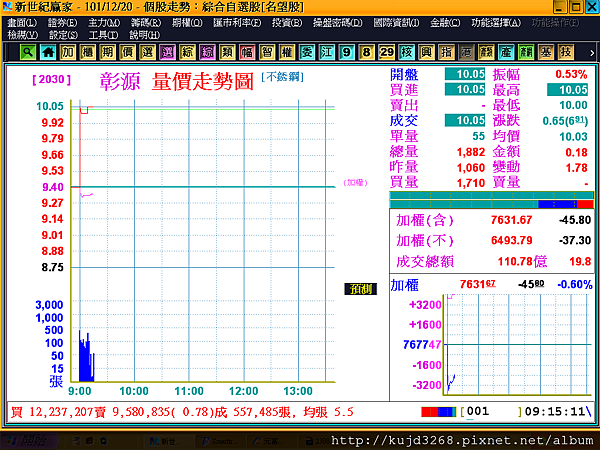This screenshot has width=600, height=450.
Task: Click the 開盤 value 10.05
Action: 465,74
